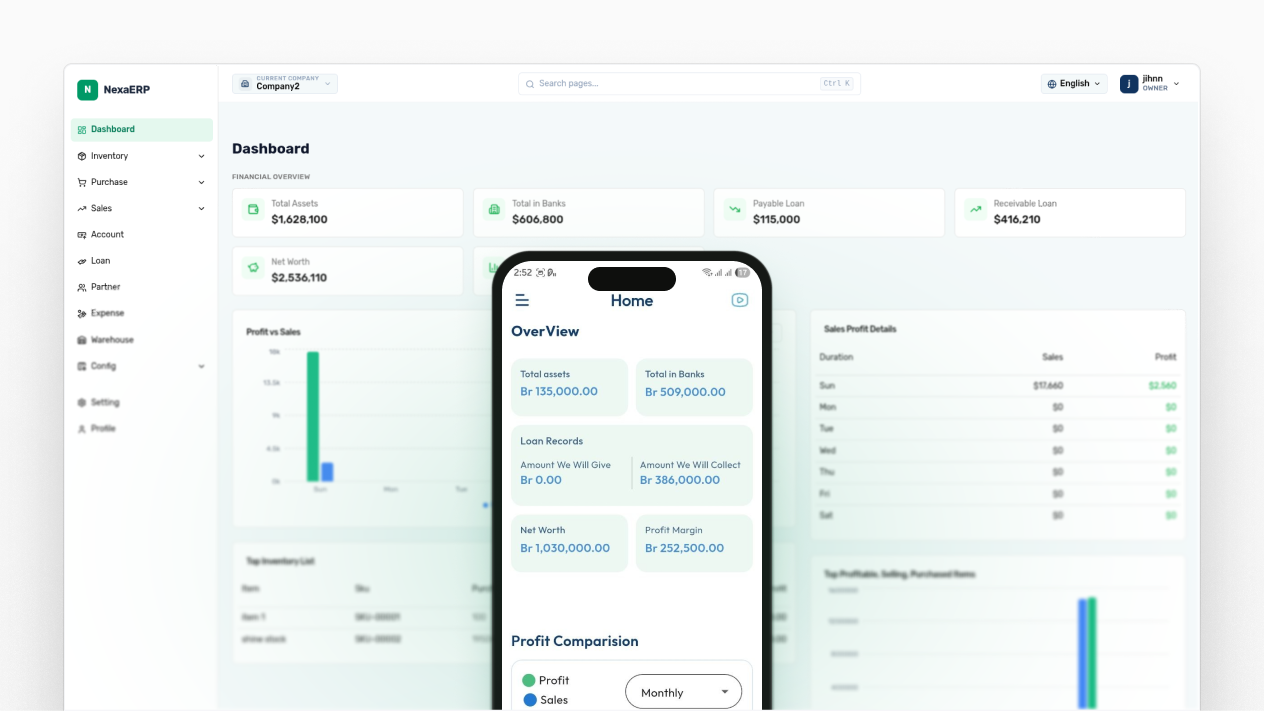Click the Net Worth piggy icon
Image resolution: width=1264 pixels, height=711 pixels.
click(253, 268)
